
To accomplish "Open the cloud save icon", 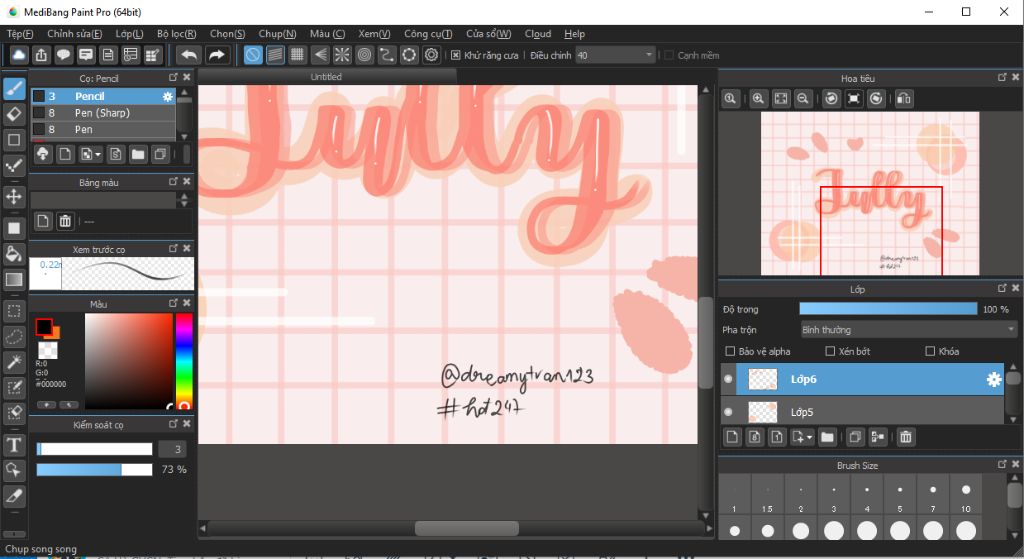I will (x=19, y=56).
